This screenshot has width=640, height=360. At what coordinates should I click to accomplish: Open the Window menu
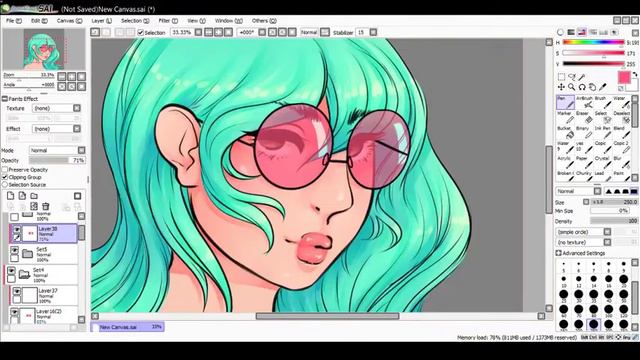click(x=229, y=20)
